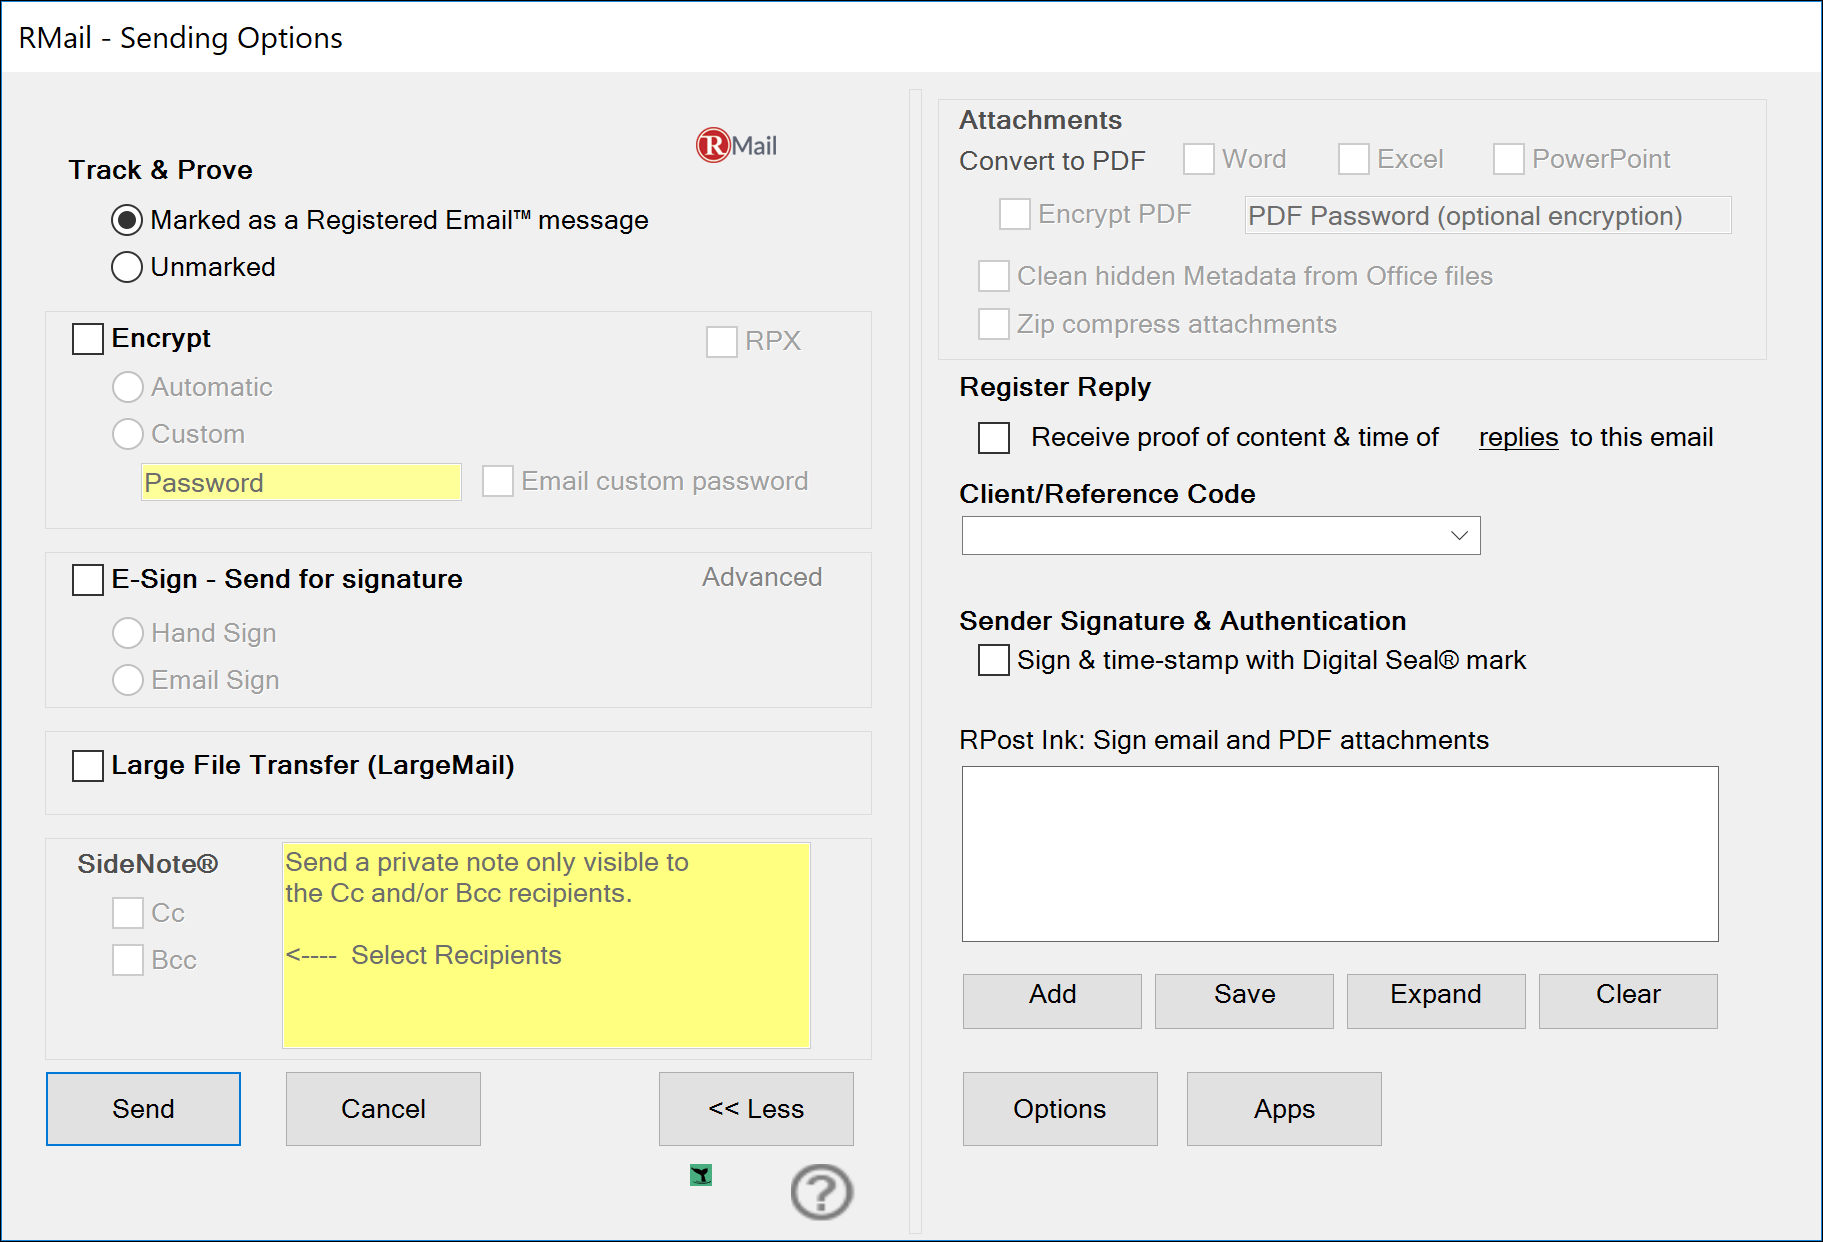Viewport: 1823px width, 1242px height.
Task: Click the Attachments heading text
Action: (x=1040, y=120)
